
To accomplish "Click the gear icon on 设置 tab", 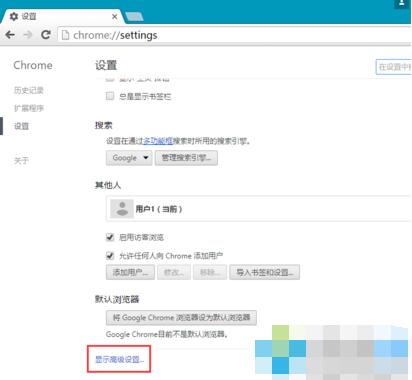I will (14, 16).
